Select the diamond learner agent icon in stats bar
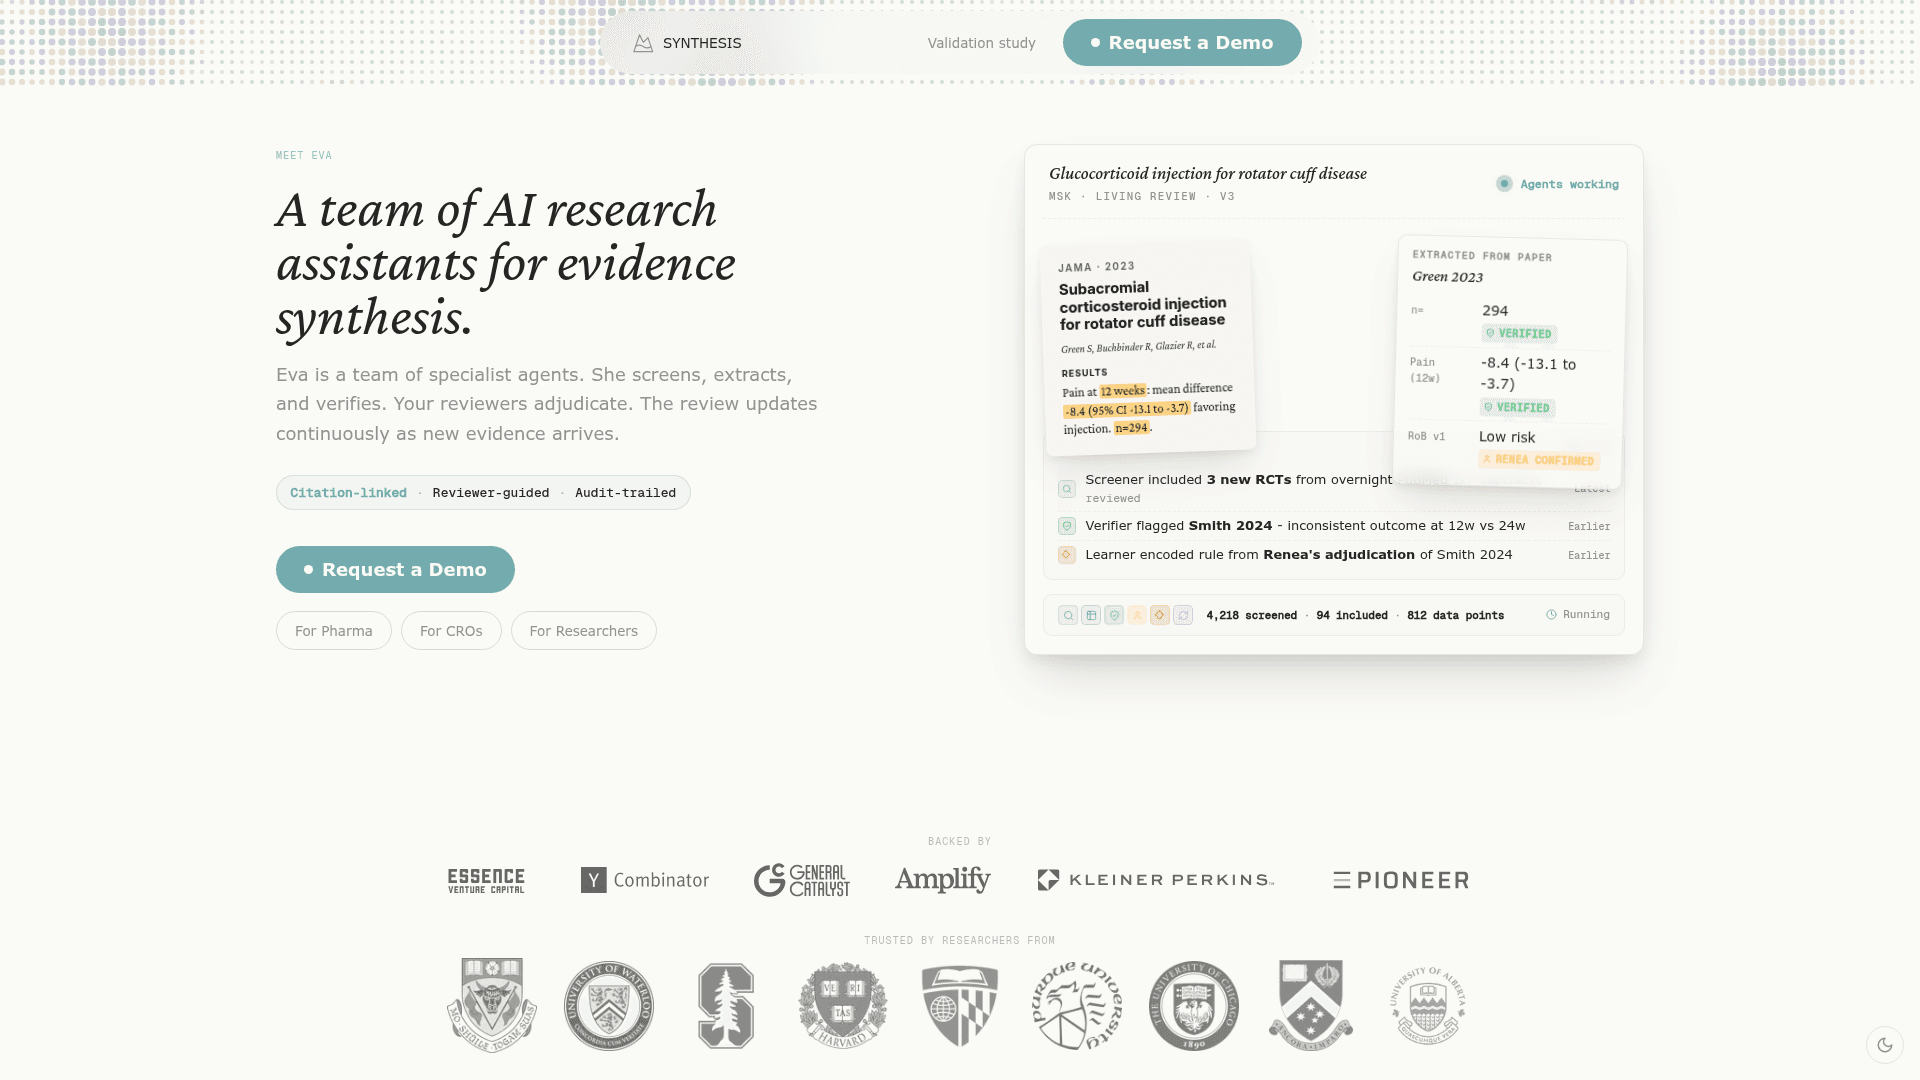1920x1080 pixels. point(1160,615)
